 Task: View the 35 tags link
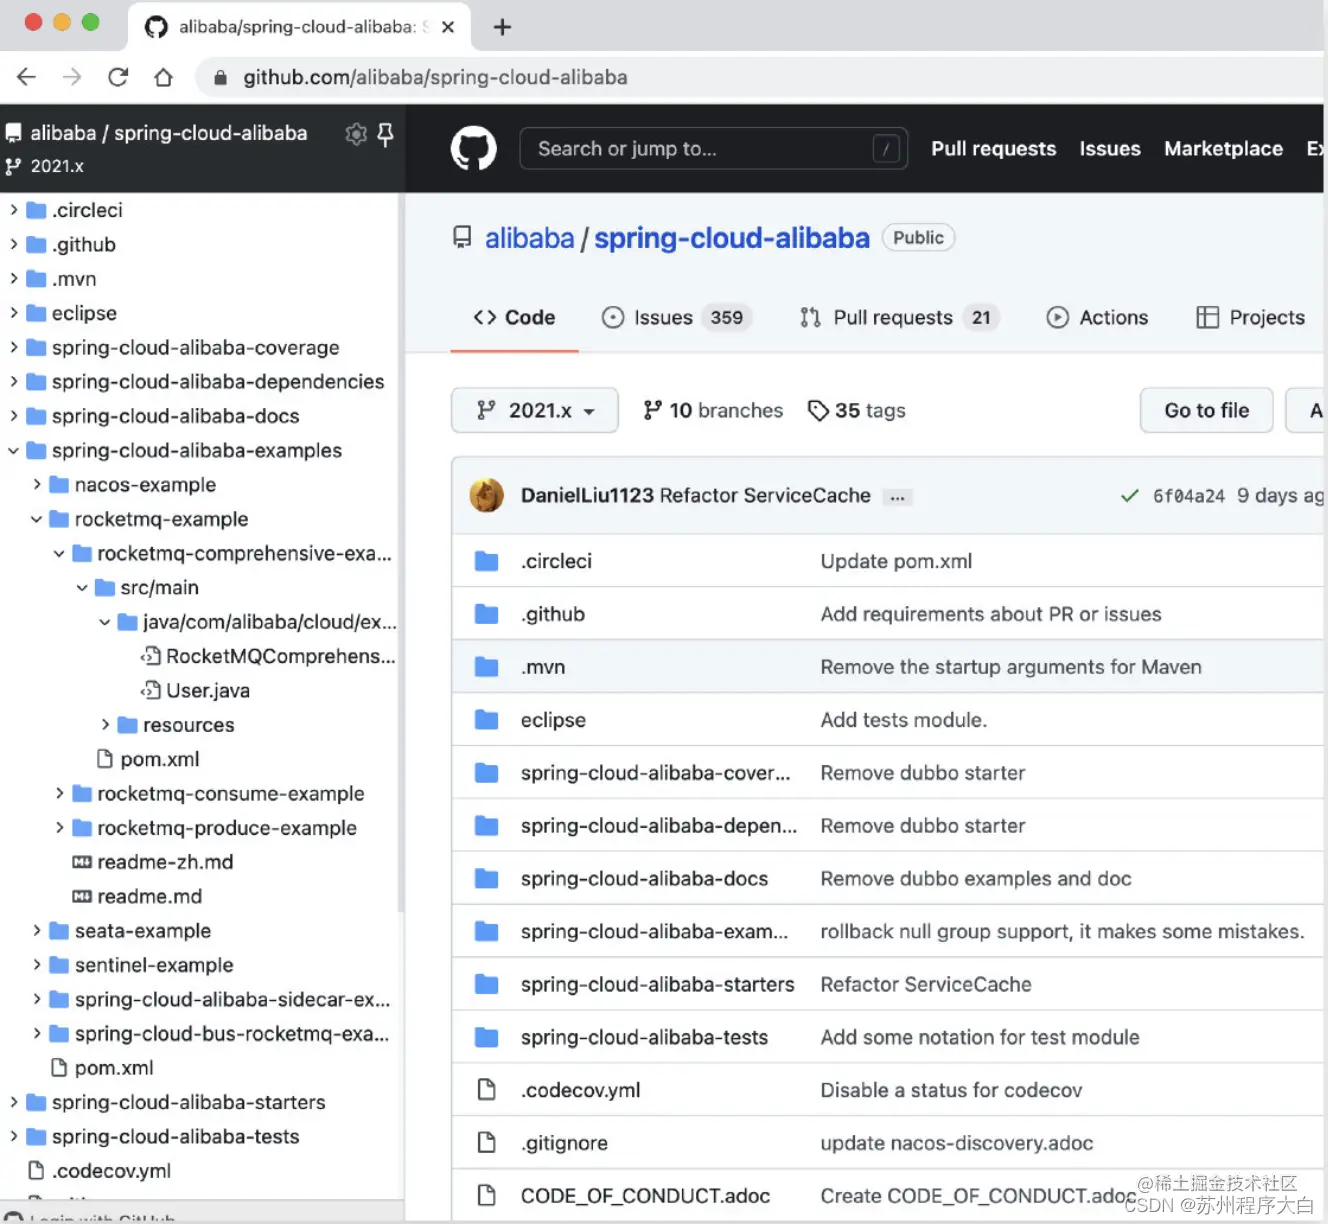click(856, 410)
